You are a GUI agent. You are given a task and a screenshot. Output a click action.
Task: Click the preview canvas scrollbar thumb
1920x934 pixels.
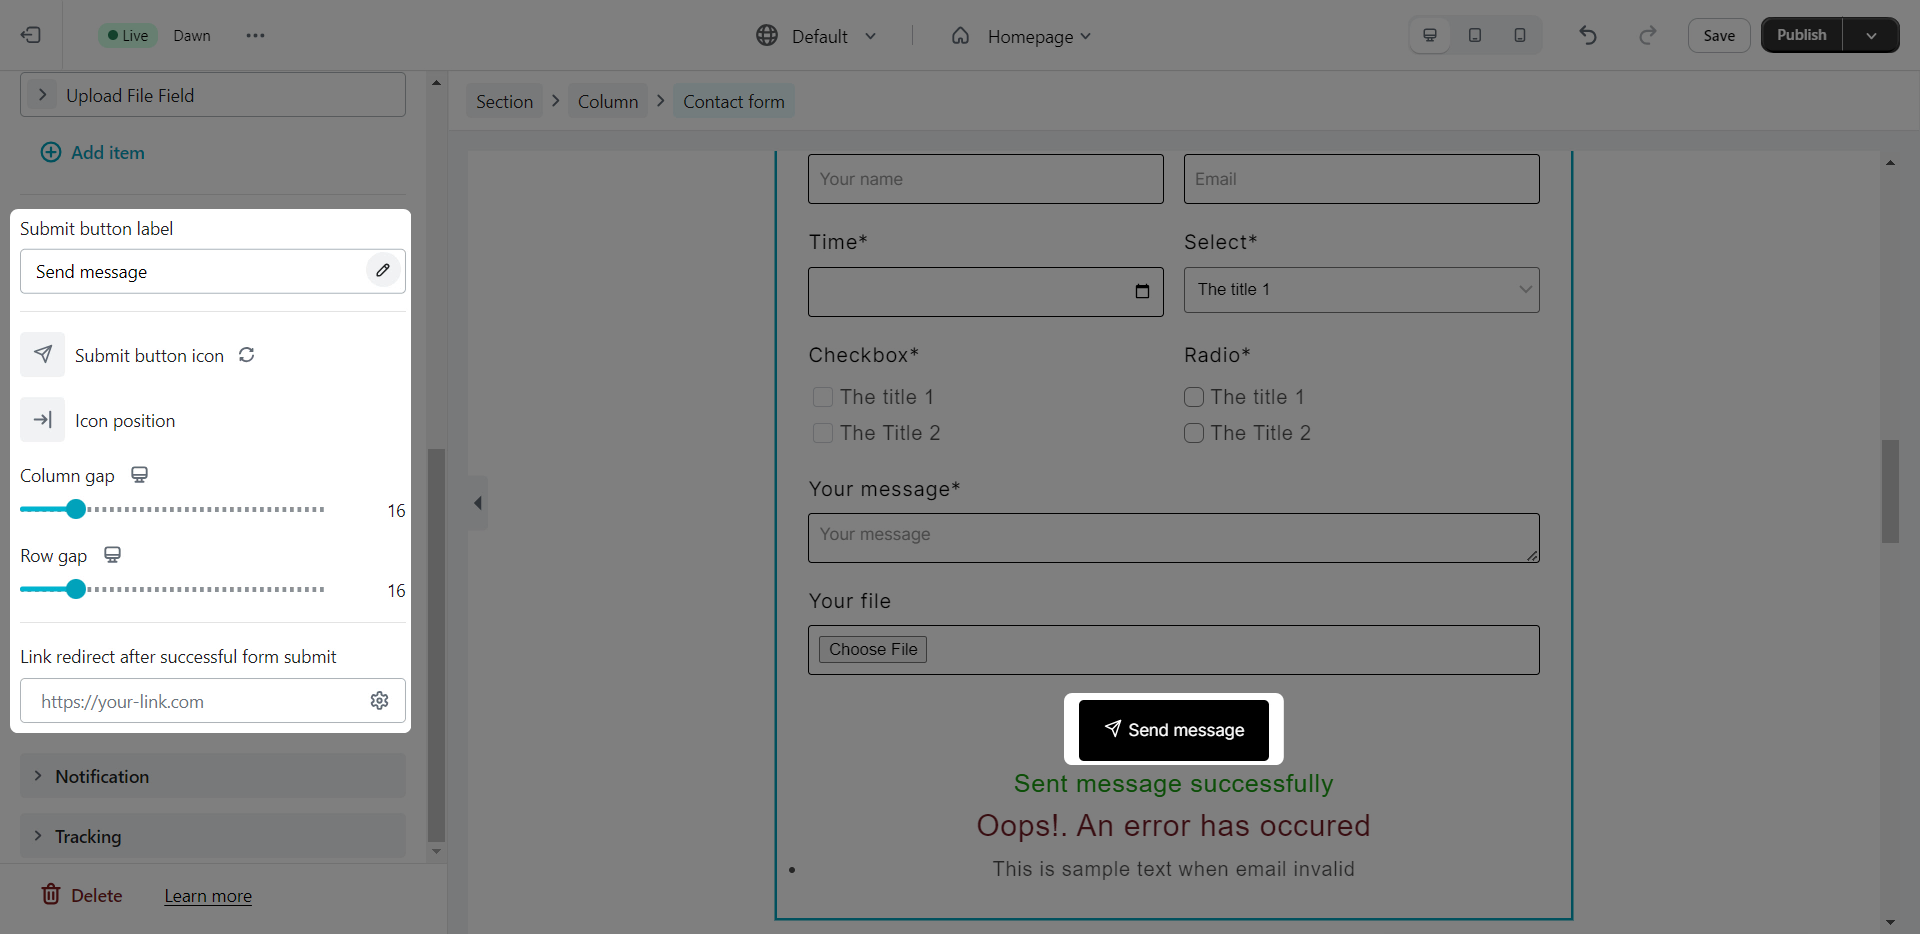[1890, 491]
